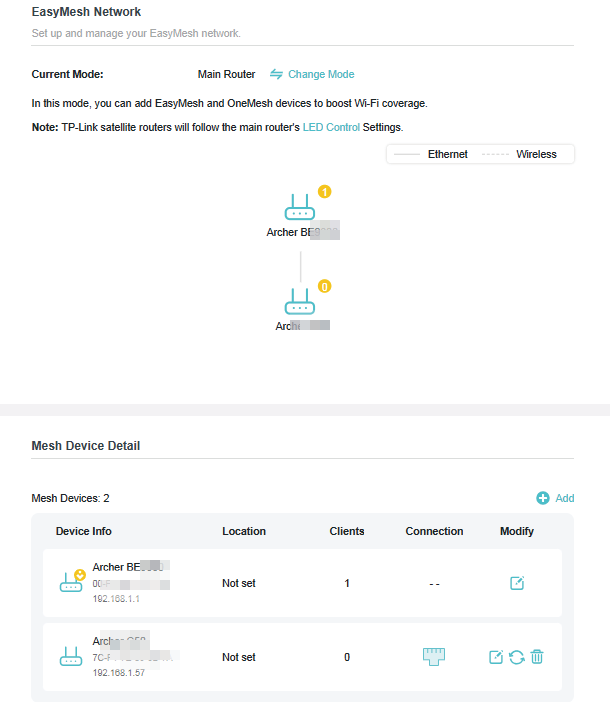Select the satellite router icon in topology
Screen dimensions: 610x702
300,301
